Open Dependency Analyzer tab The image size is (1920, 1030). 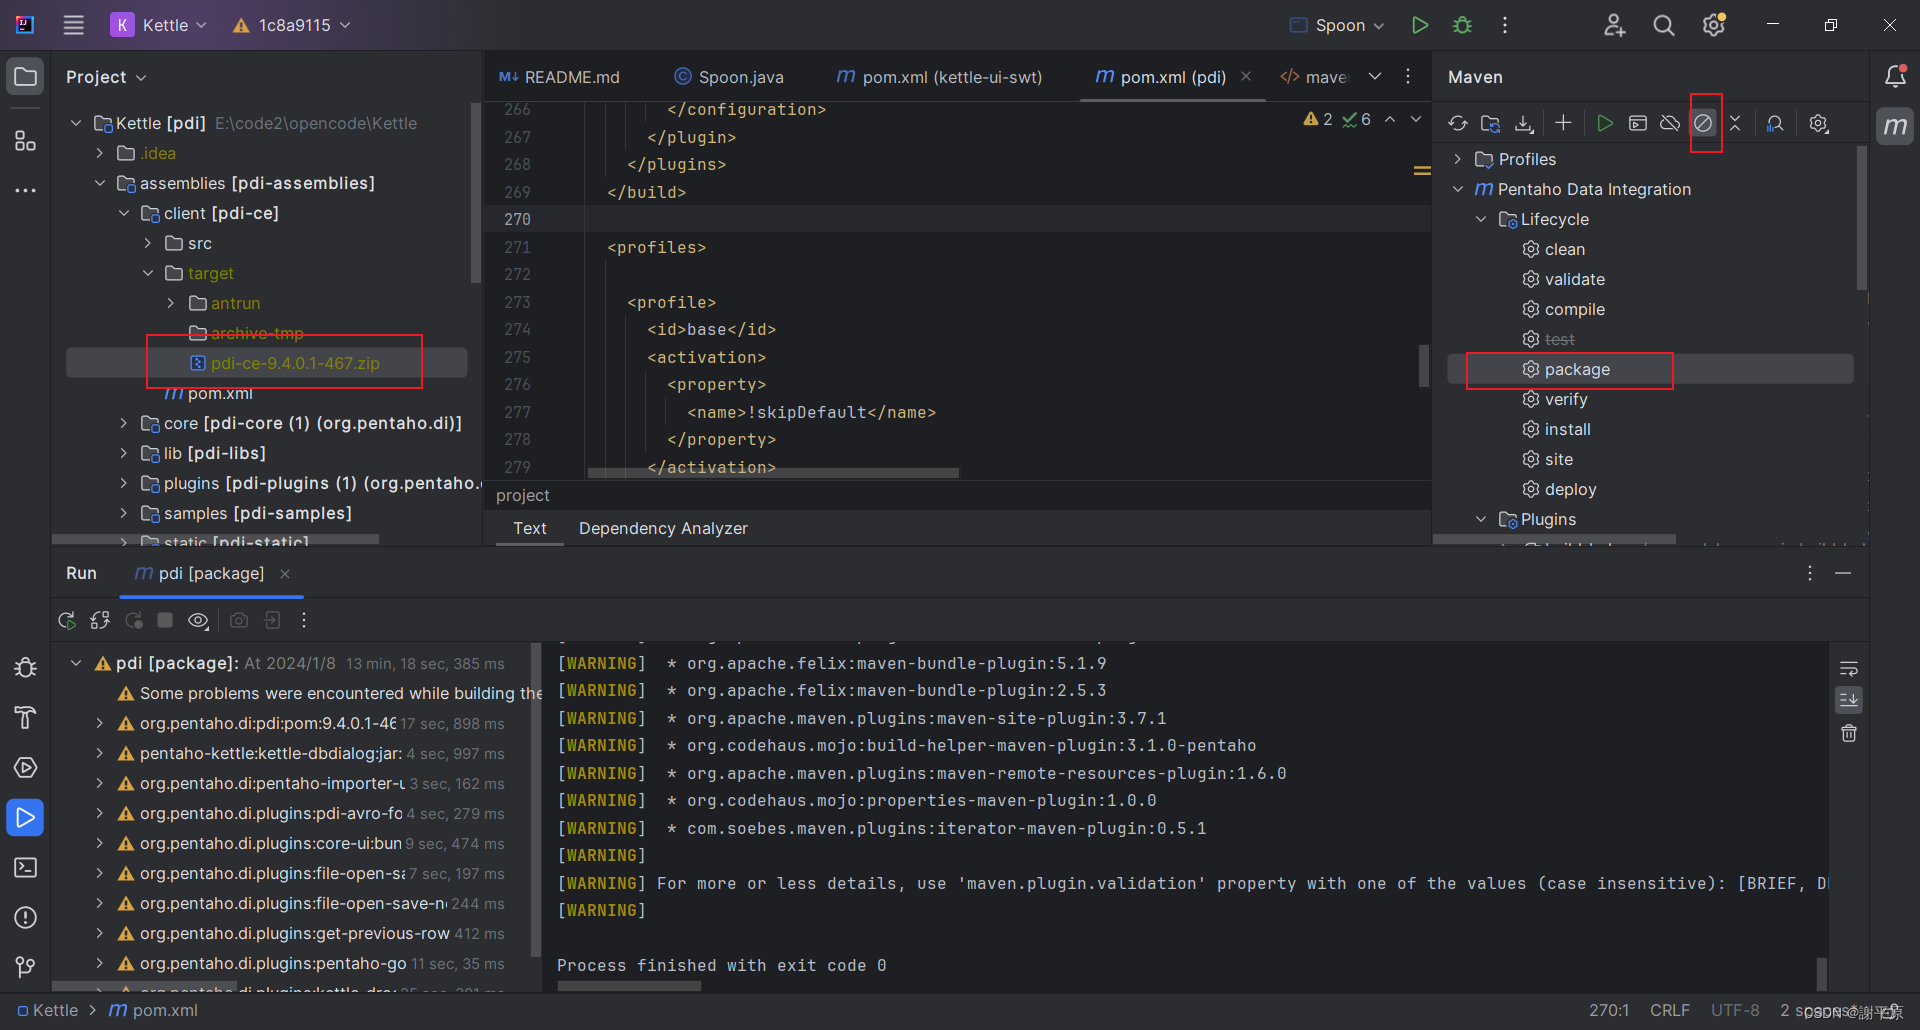click(x=663, y=528)
